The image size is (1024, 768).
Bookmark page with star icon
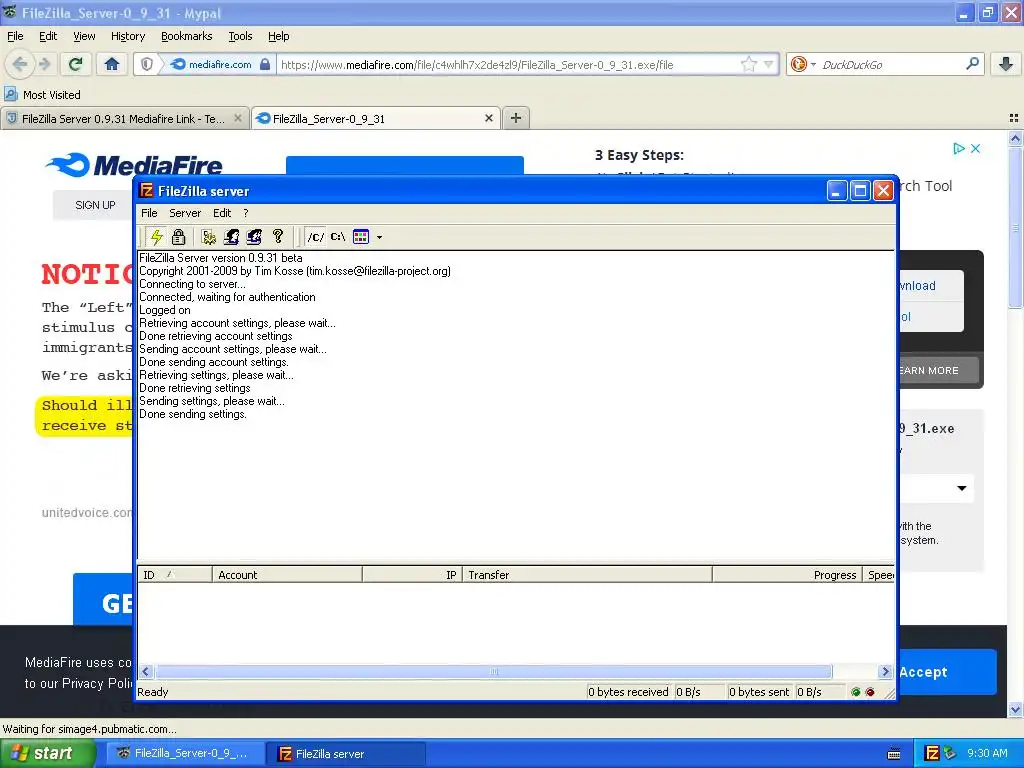pos(748,64)
